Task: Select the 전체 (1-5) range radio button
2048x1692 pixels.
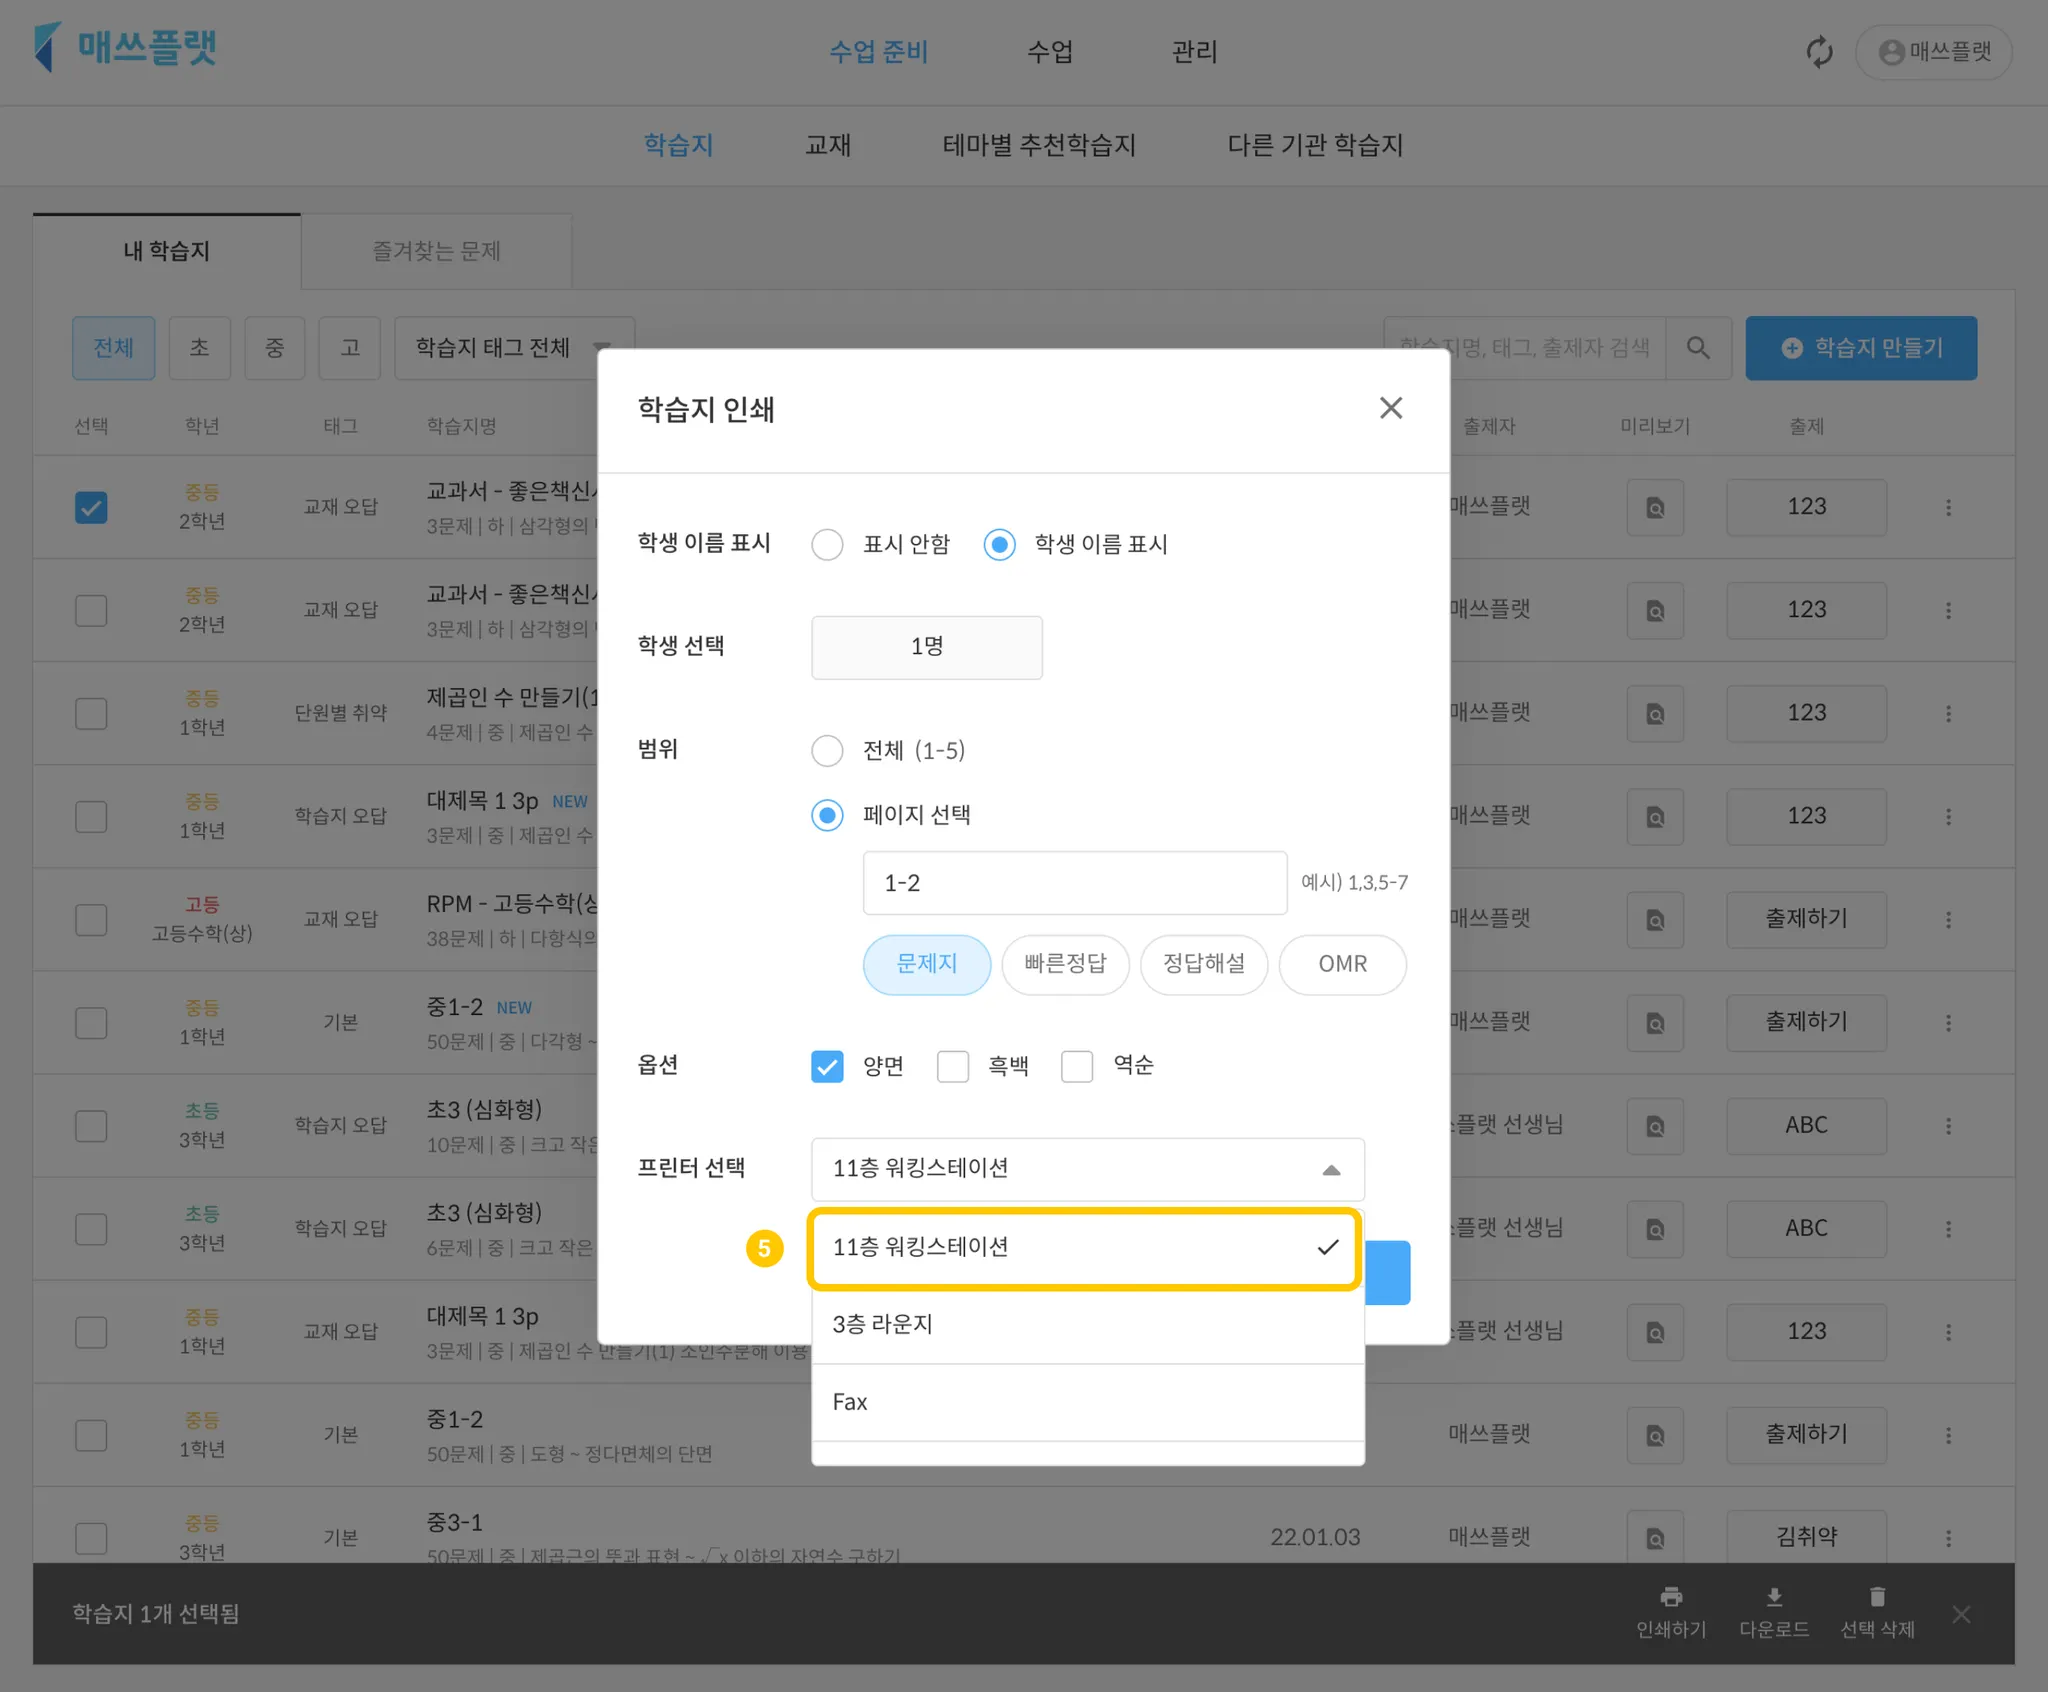Action: (827, 751)
